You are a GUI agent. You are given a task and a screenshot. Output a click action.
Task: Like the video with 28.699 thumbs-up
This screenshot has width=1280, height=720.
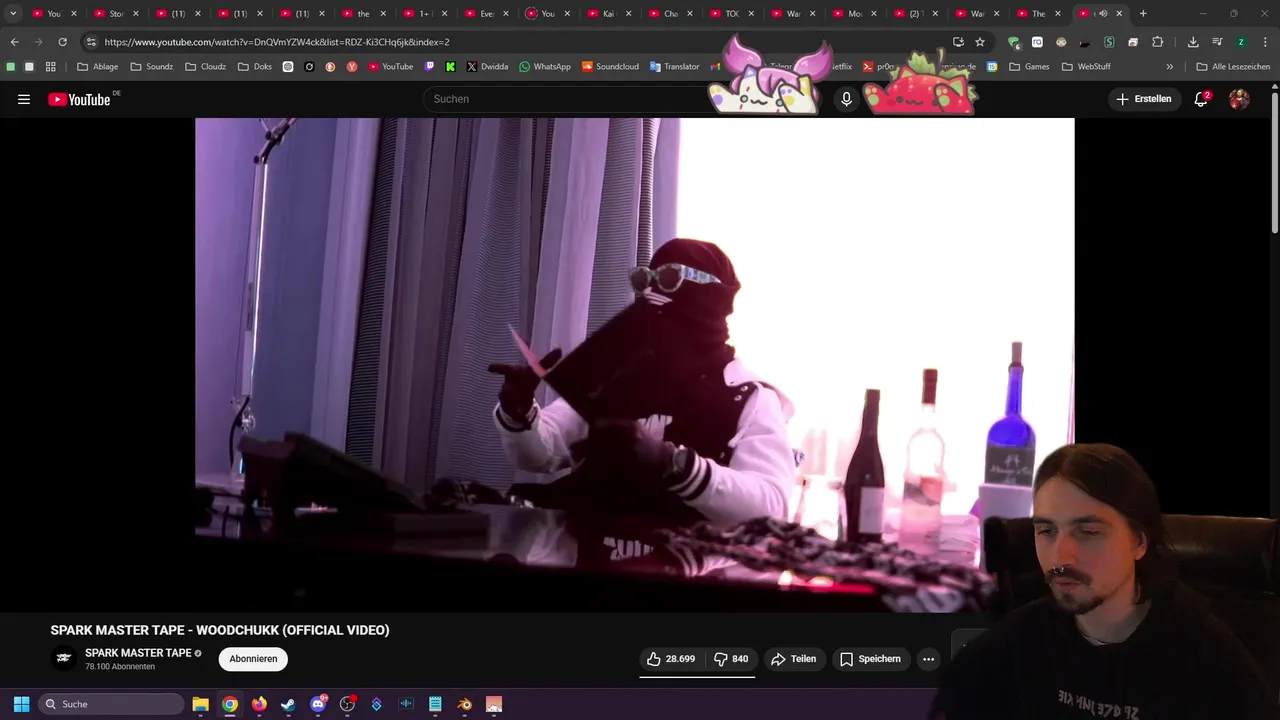coord(671,659)
